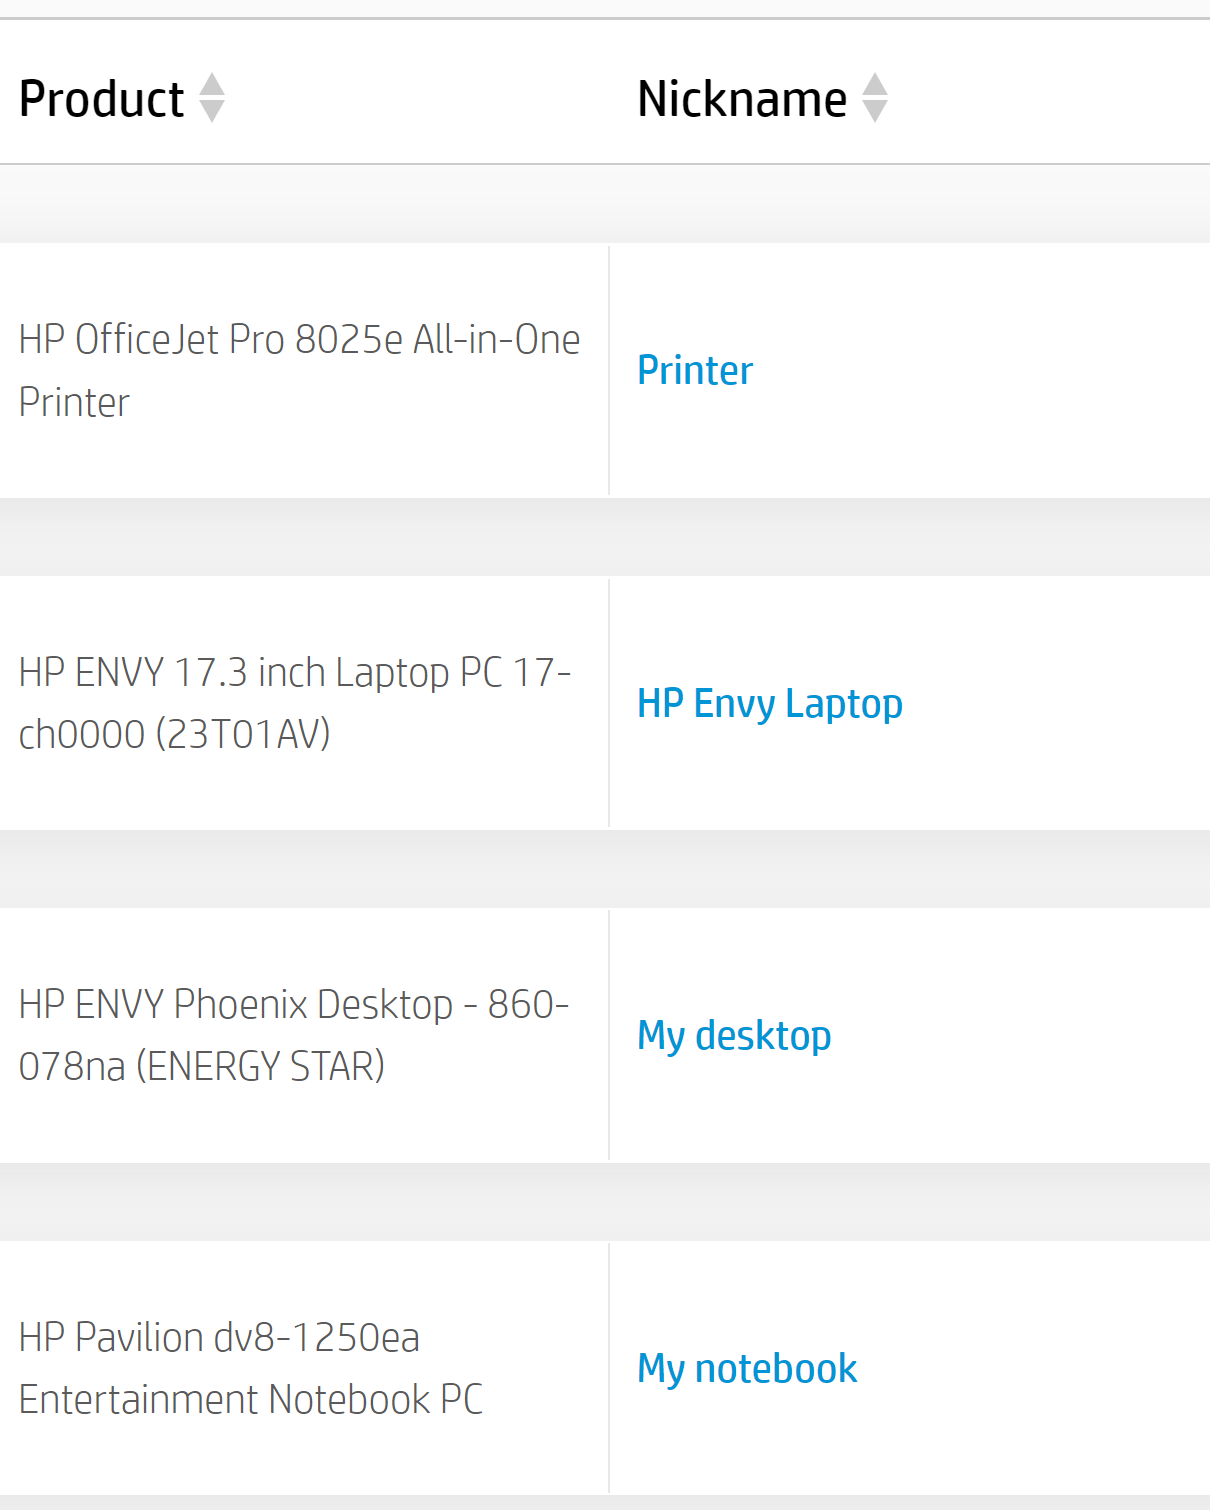Click the Nickname column sort-descending arrow
The height and width of the screenshot is (1510, 1210).
[875, 112]
